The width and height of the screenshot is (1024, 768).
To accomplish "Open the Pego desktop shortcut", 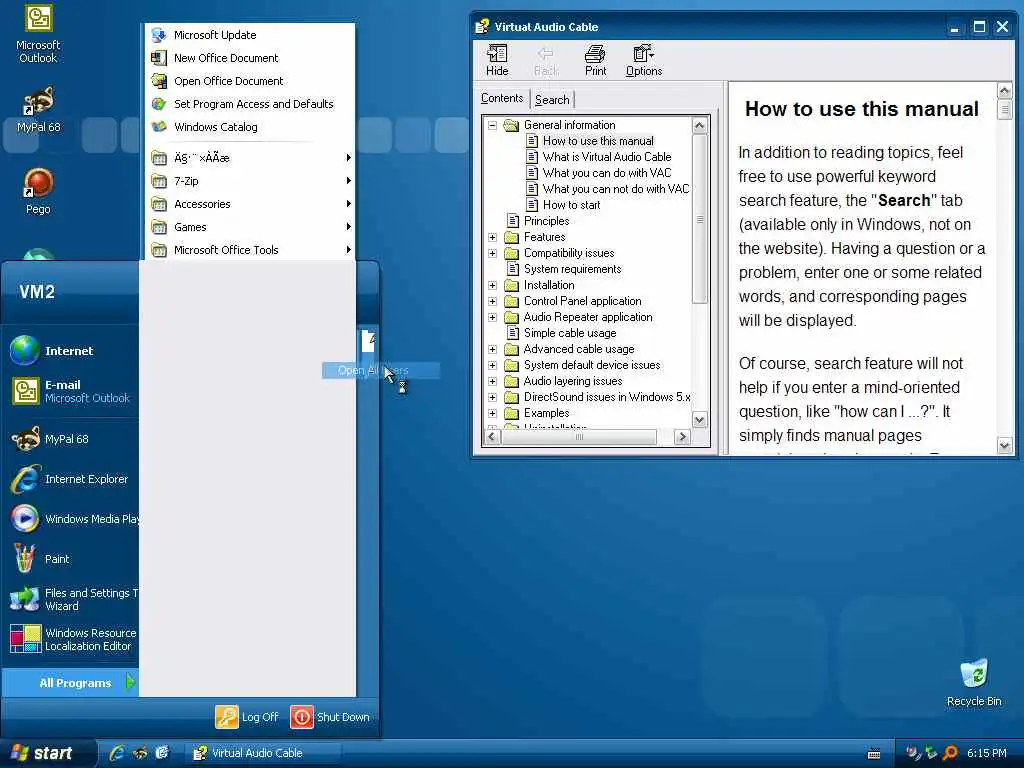I will (38, 191).
